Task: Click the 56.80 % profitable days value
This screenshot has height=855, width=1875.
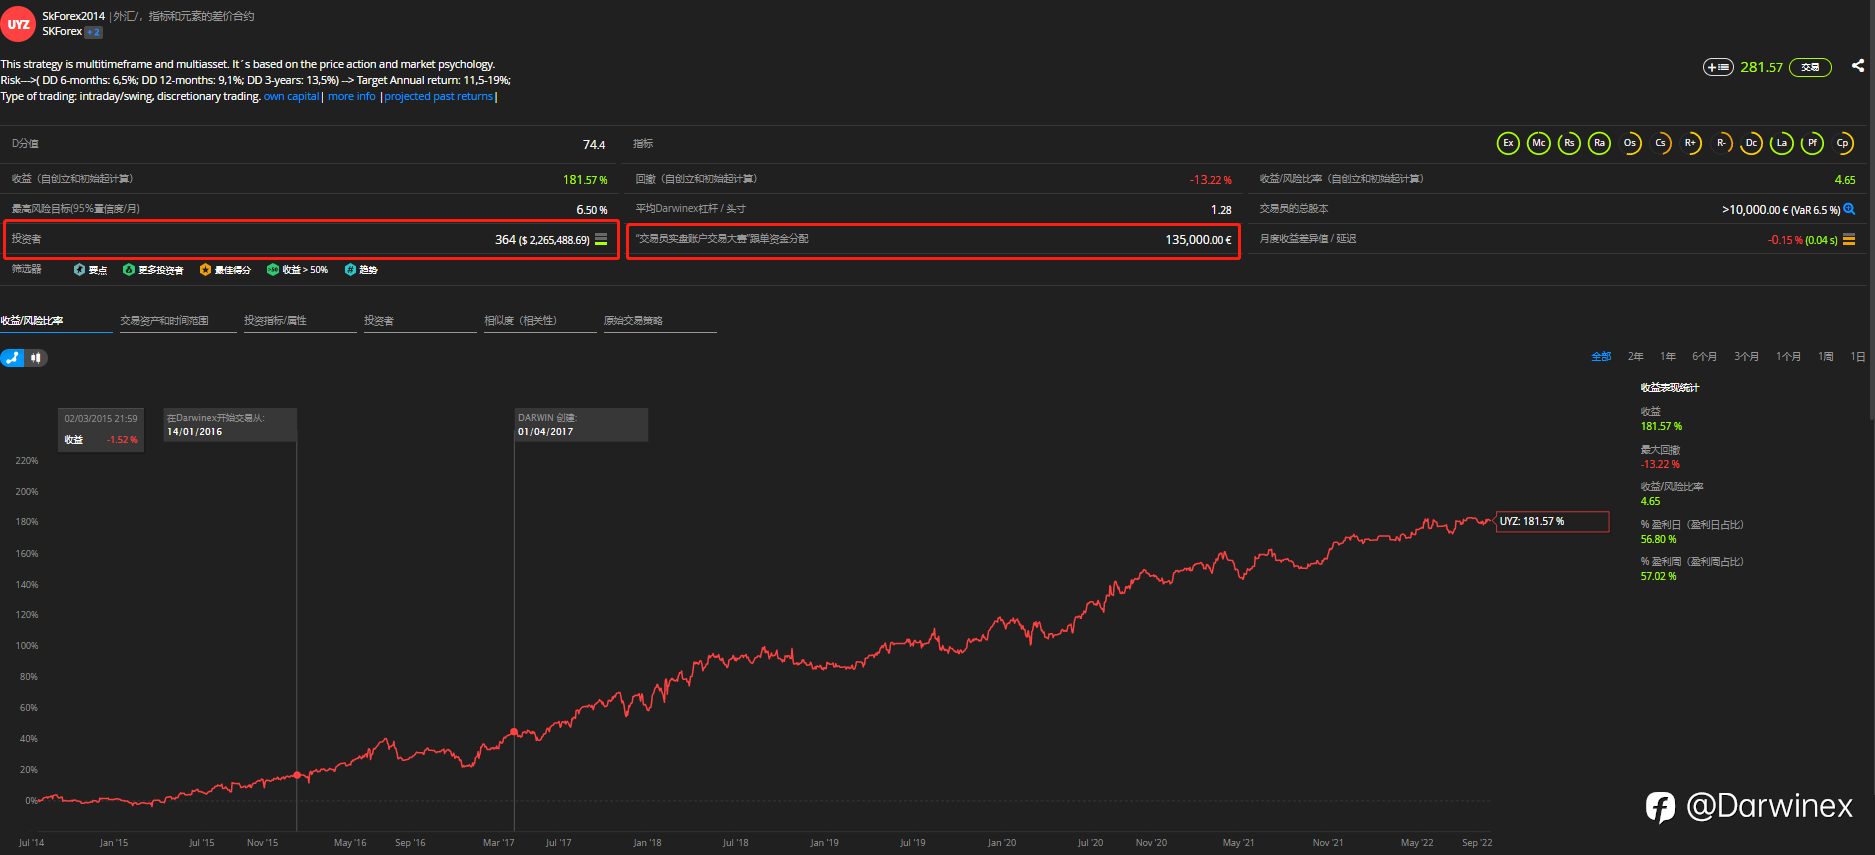Action: pyautogui.click(x=1658, y=540)
